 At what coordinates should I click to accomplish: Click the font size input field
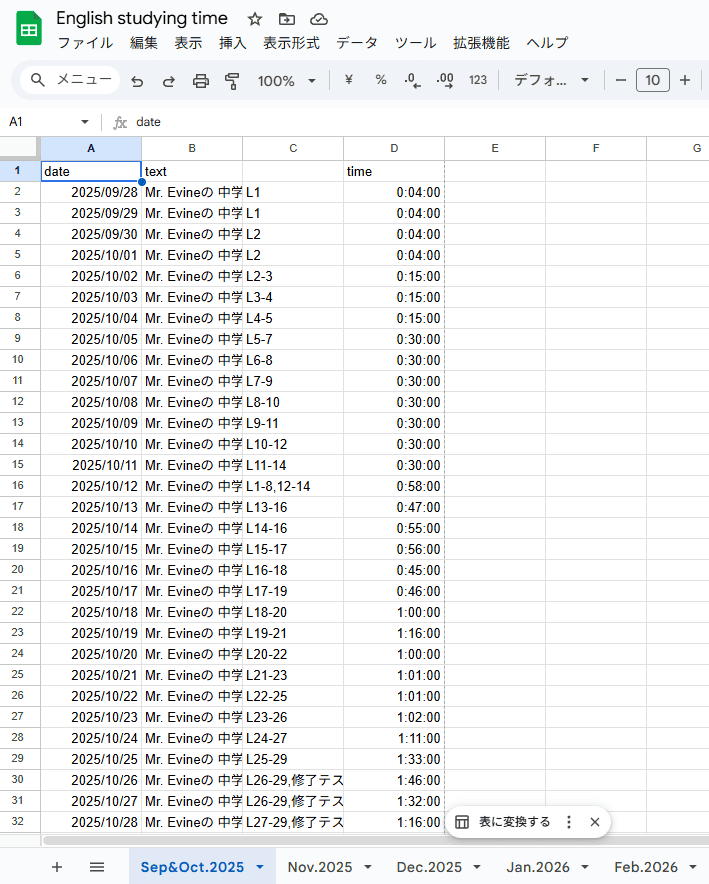pyautogui.click(x=652, y=81)
